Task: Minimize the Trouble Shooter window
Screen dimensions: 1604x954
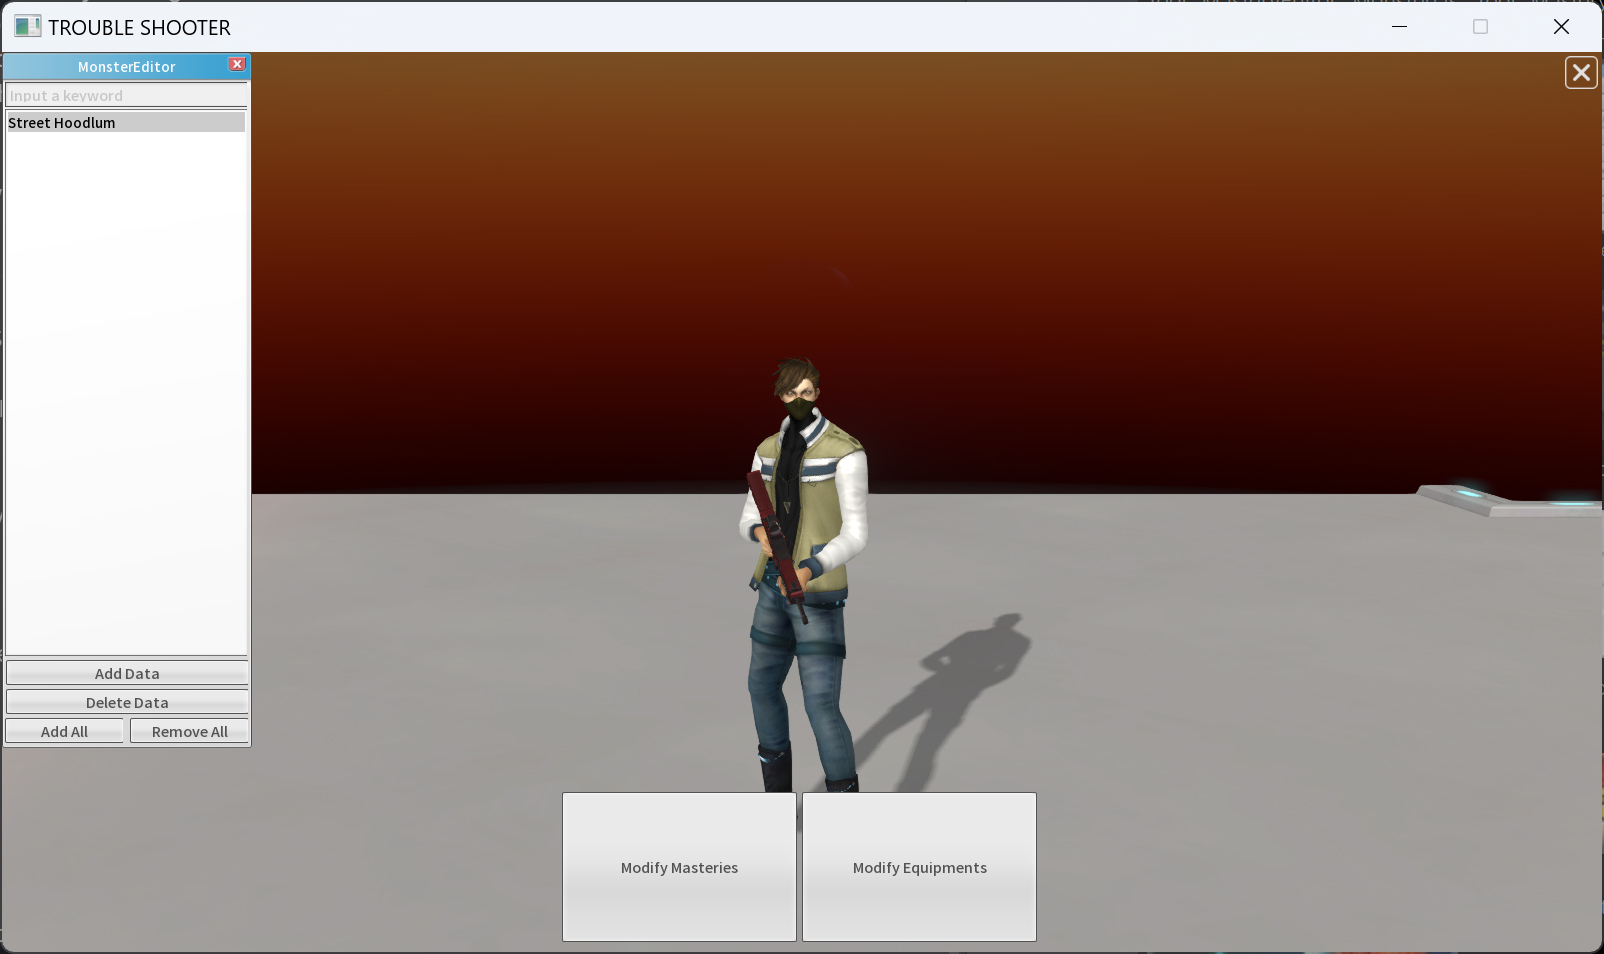Action: point(1399,27)
